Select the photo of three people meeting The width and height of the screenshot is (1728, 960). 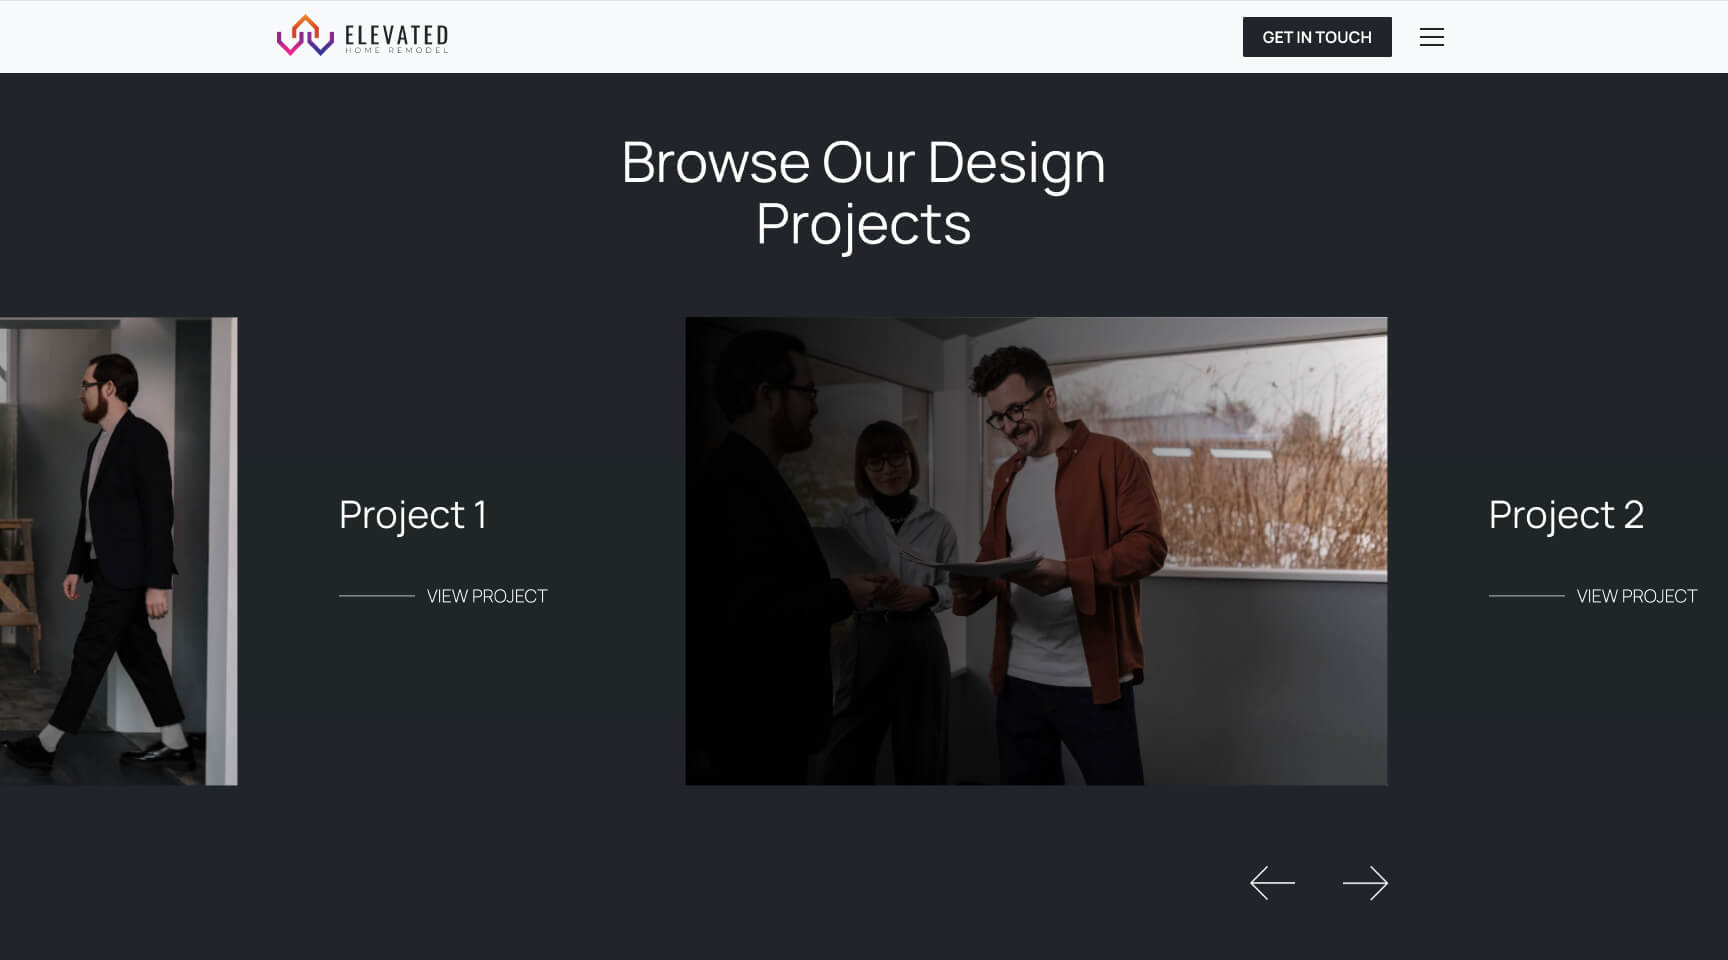tap(1036, 551)
